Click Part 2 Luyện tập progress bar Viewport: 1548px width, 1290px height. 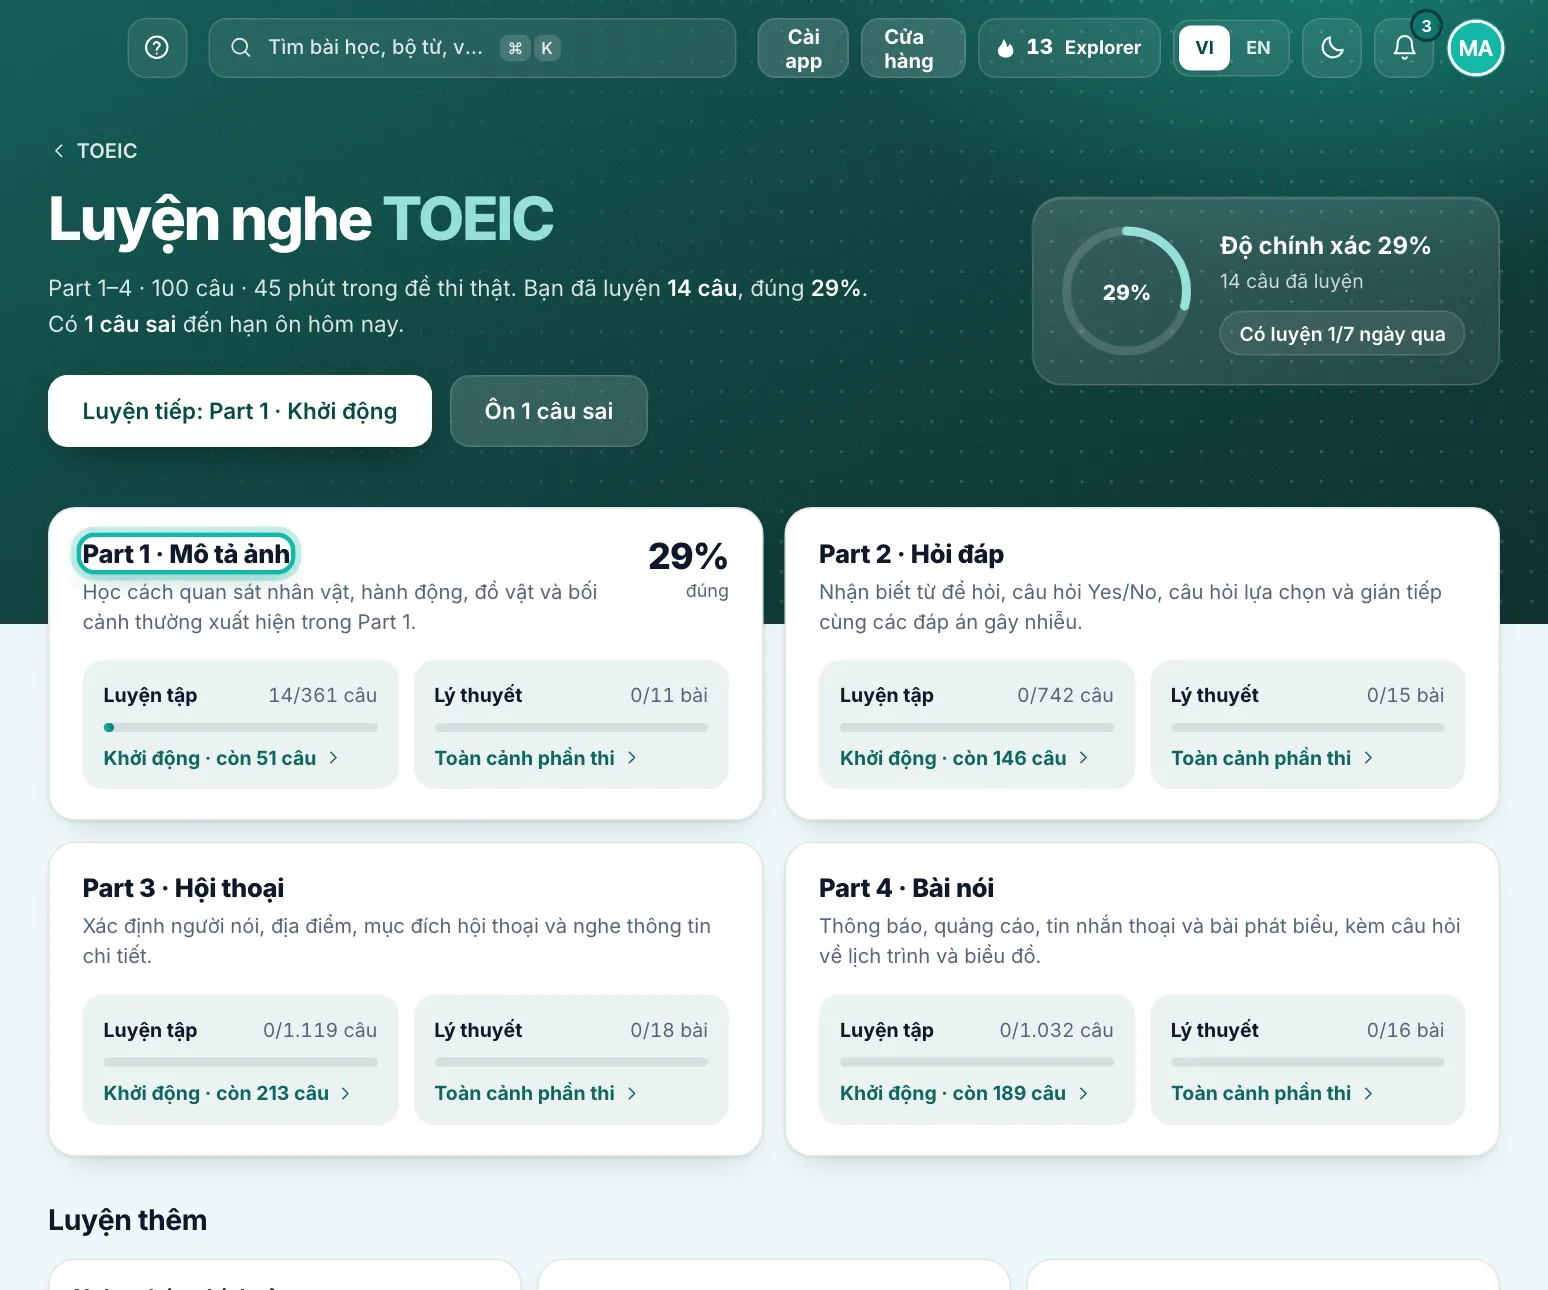point(977,727)
